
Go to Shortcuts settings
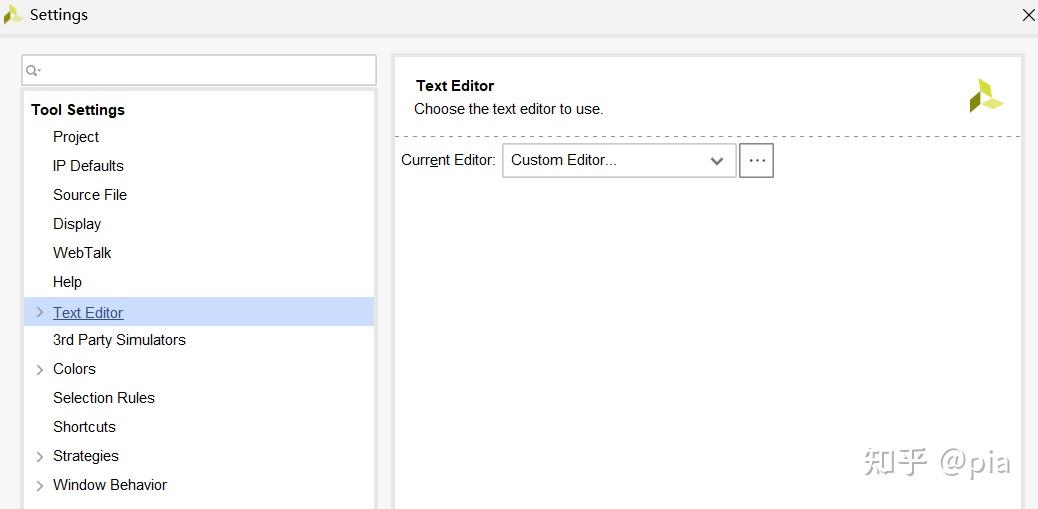click(84, 427)
